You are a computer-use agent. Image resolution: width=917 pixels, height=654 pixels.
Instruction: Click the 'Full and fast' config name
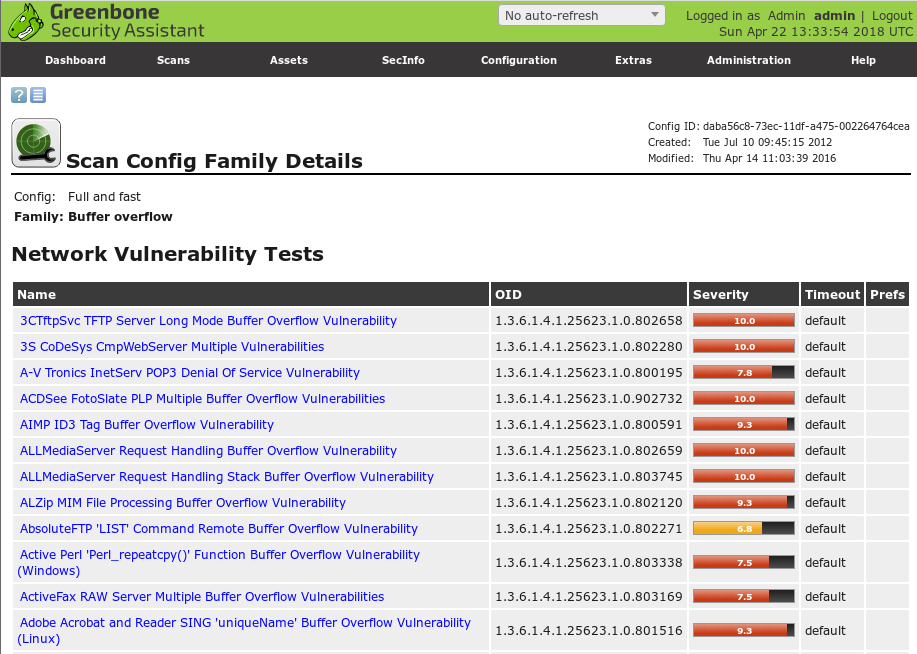pyautogui.click(x=104, y=197)
